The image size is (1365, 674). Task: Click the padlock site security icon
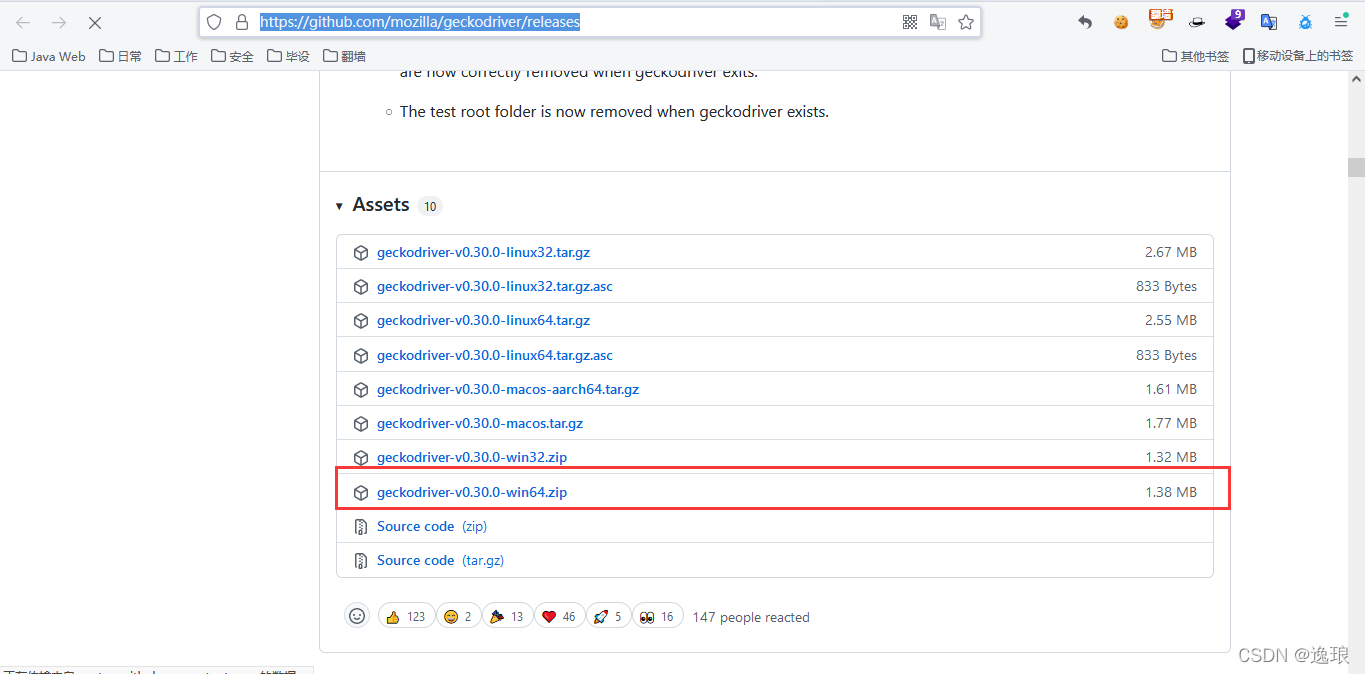coord(241,22)
